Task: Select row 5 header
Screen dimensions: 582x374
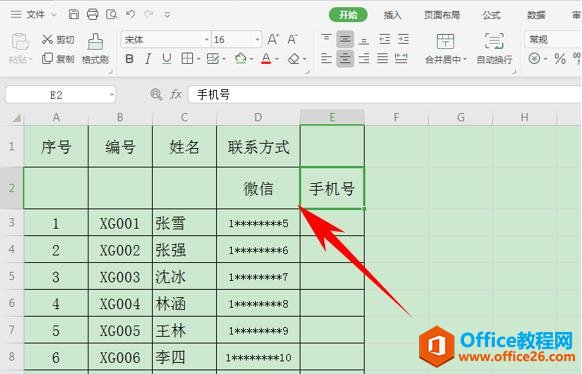Action: point(12,276)
